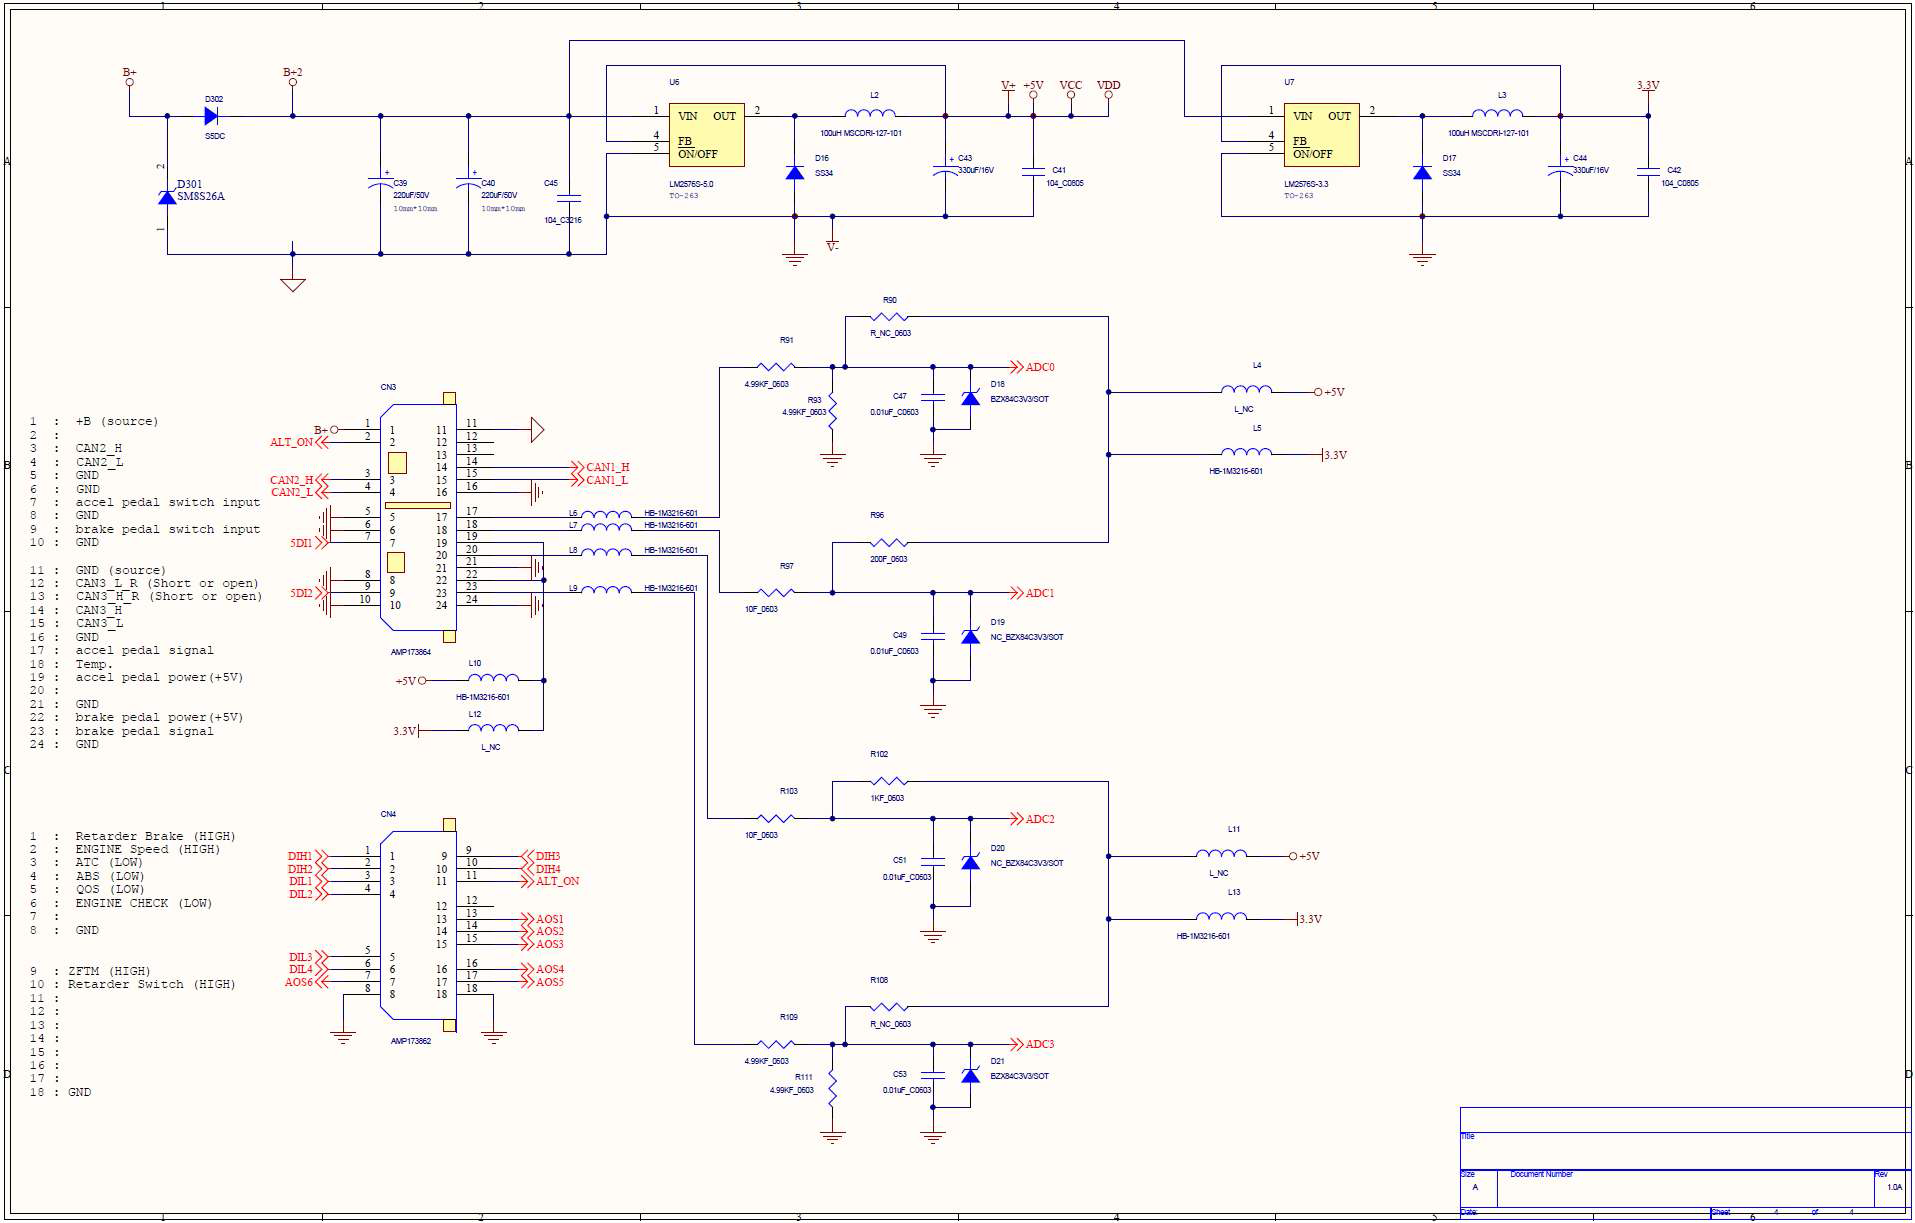The height and width of the screenshot is (1223, 1915).
Task: Select the U6 LM2576S-5.0 regulator block
Action: tap(706, 135)
